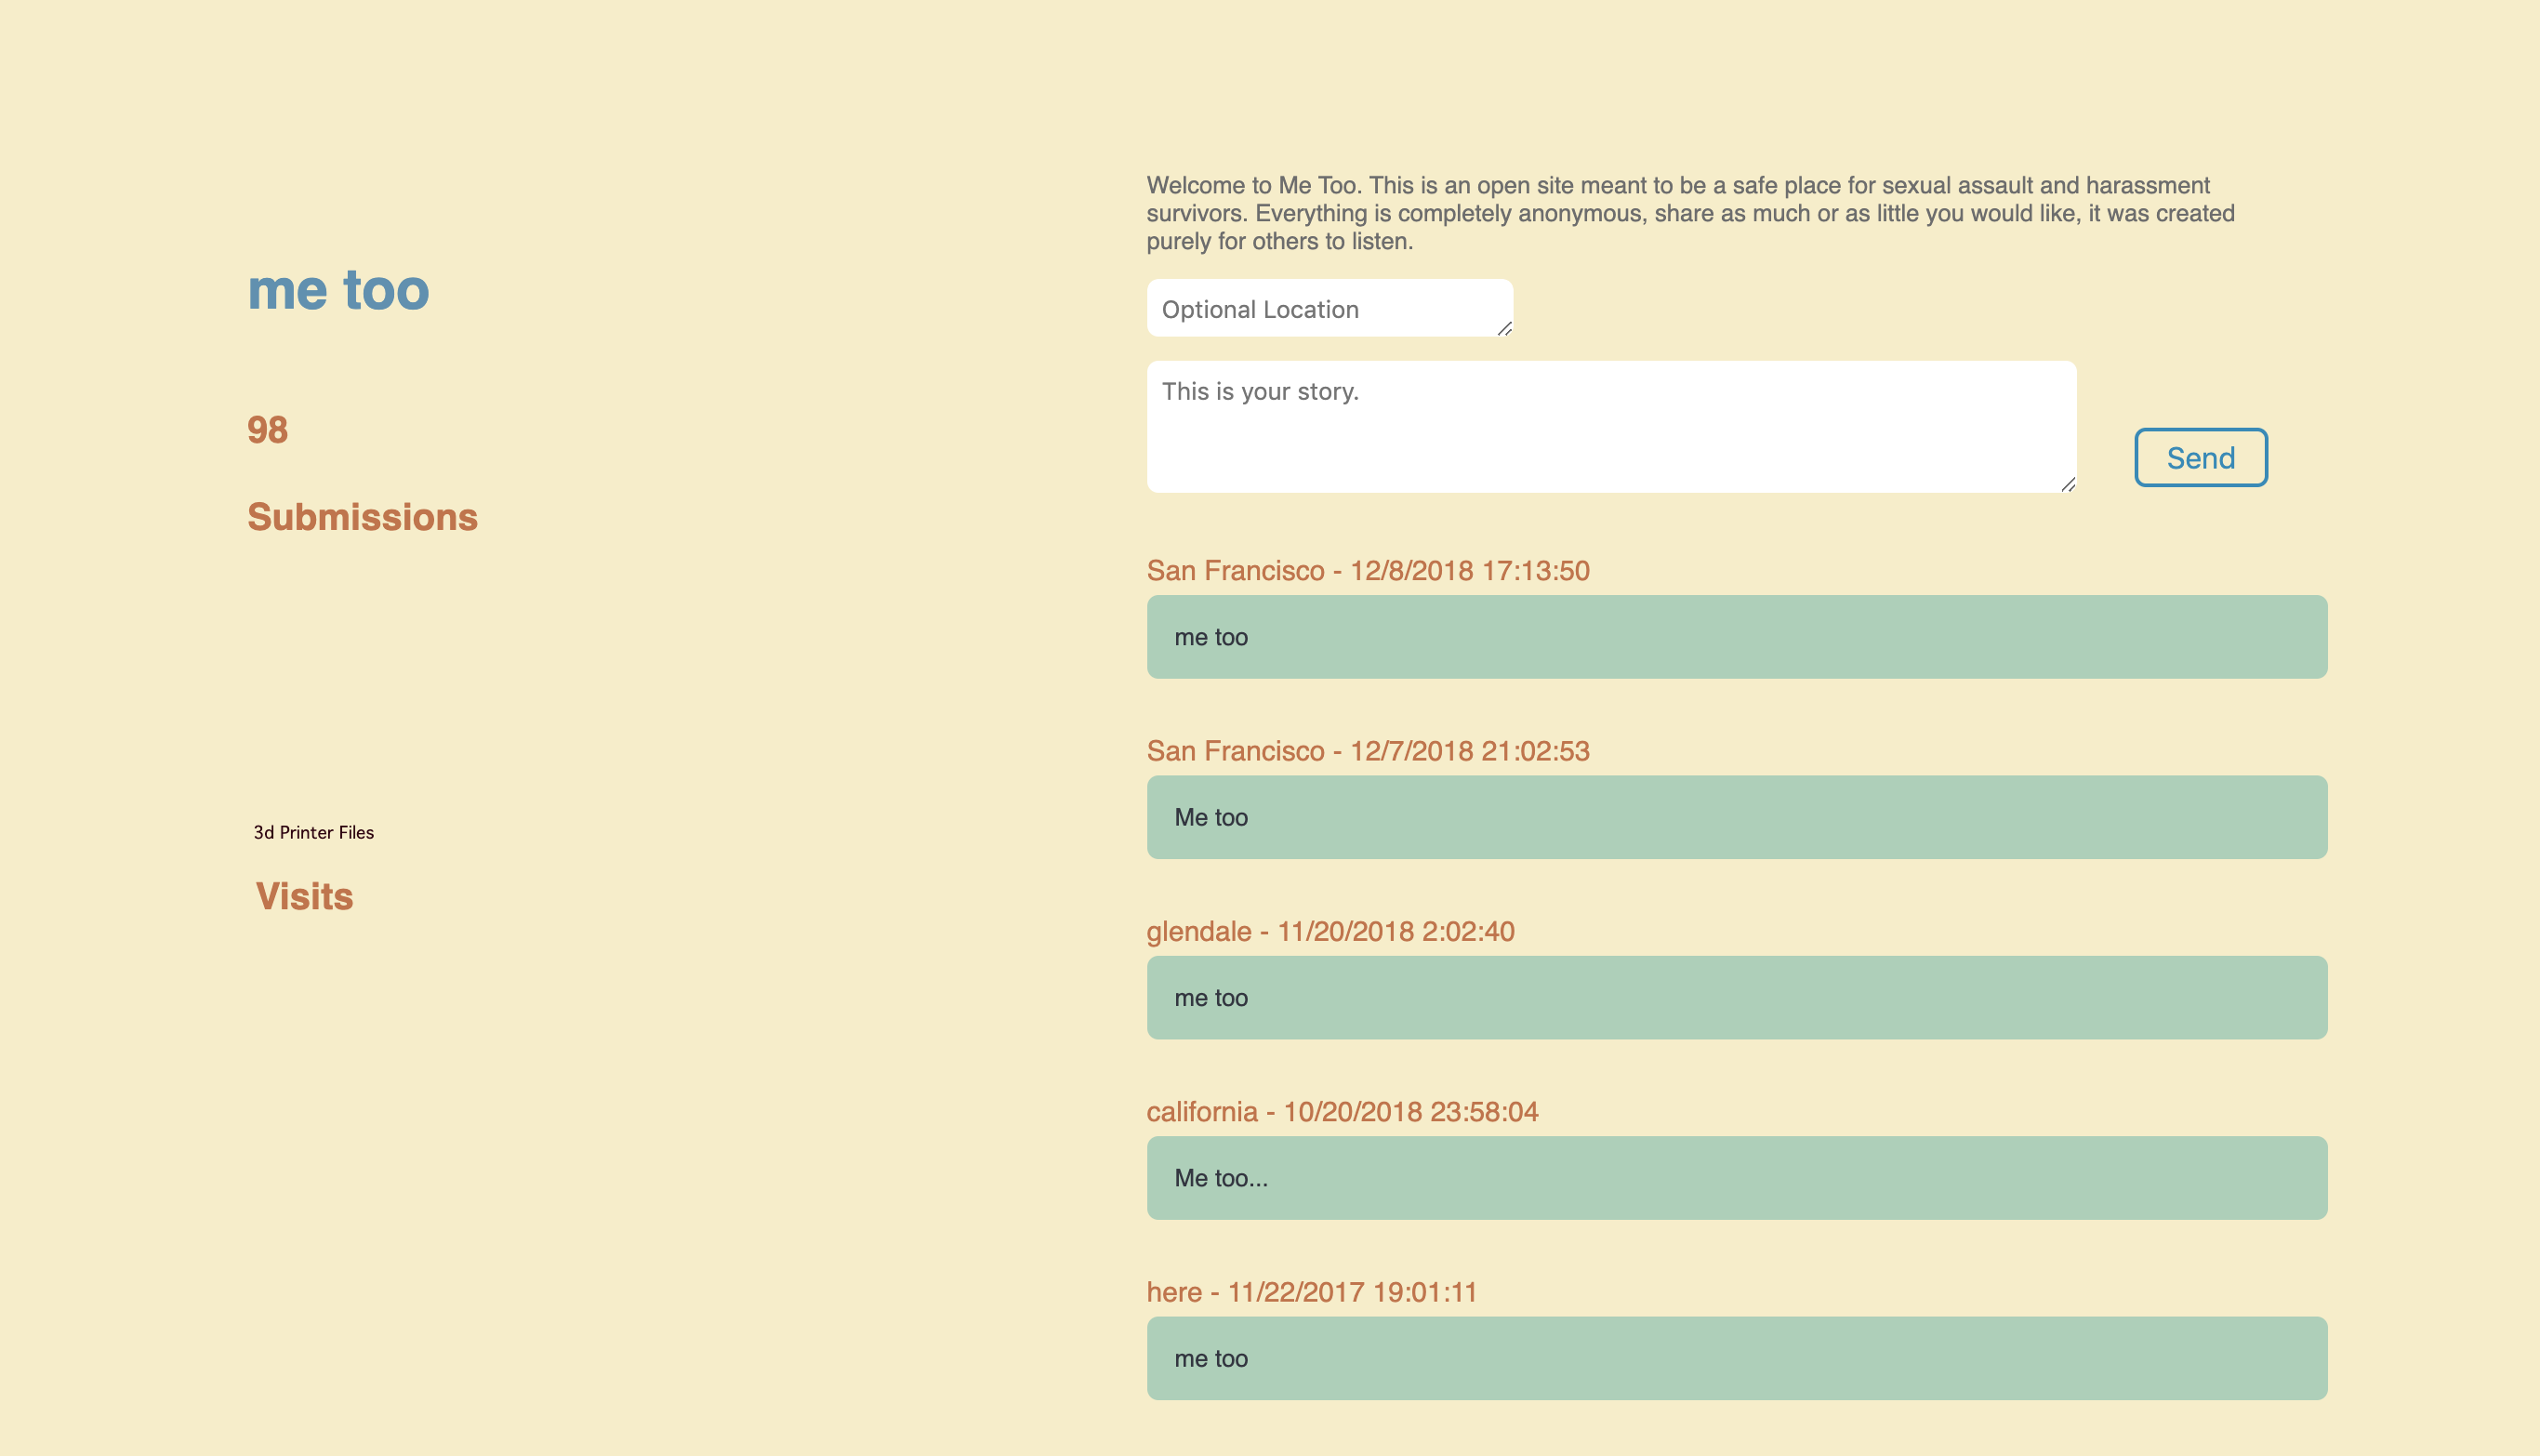The image size is (2540, 1456).
Task: Open the 3d Printer Files link
Action: 314,832
